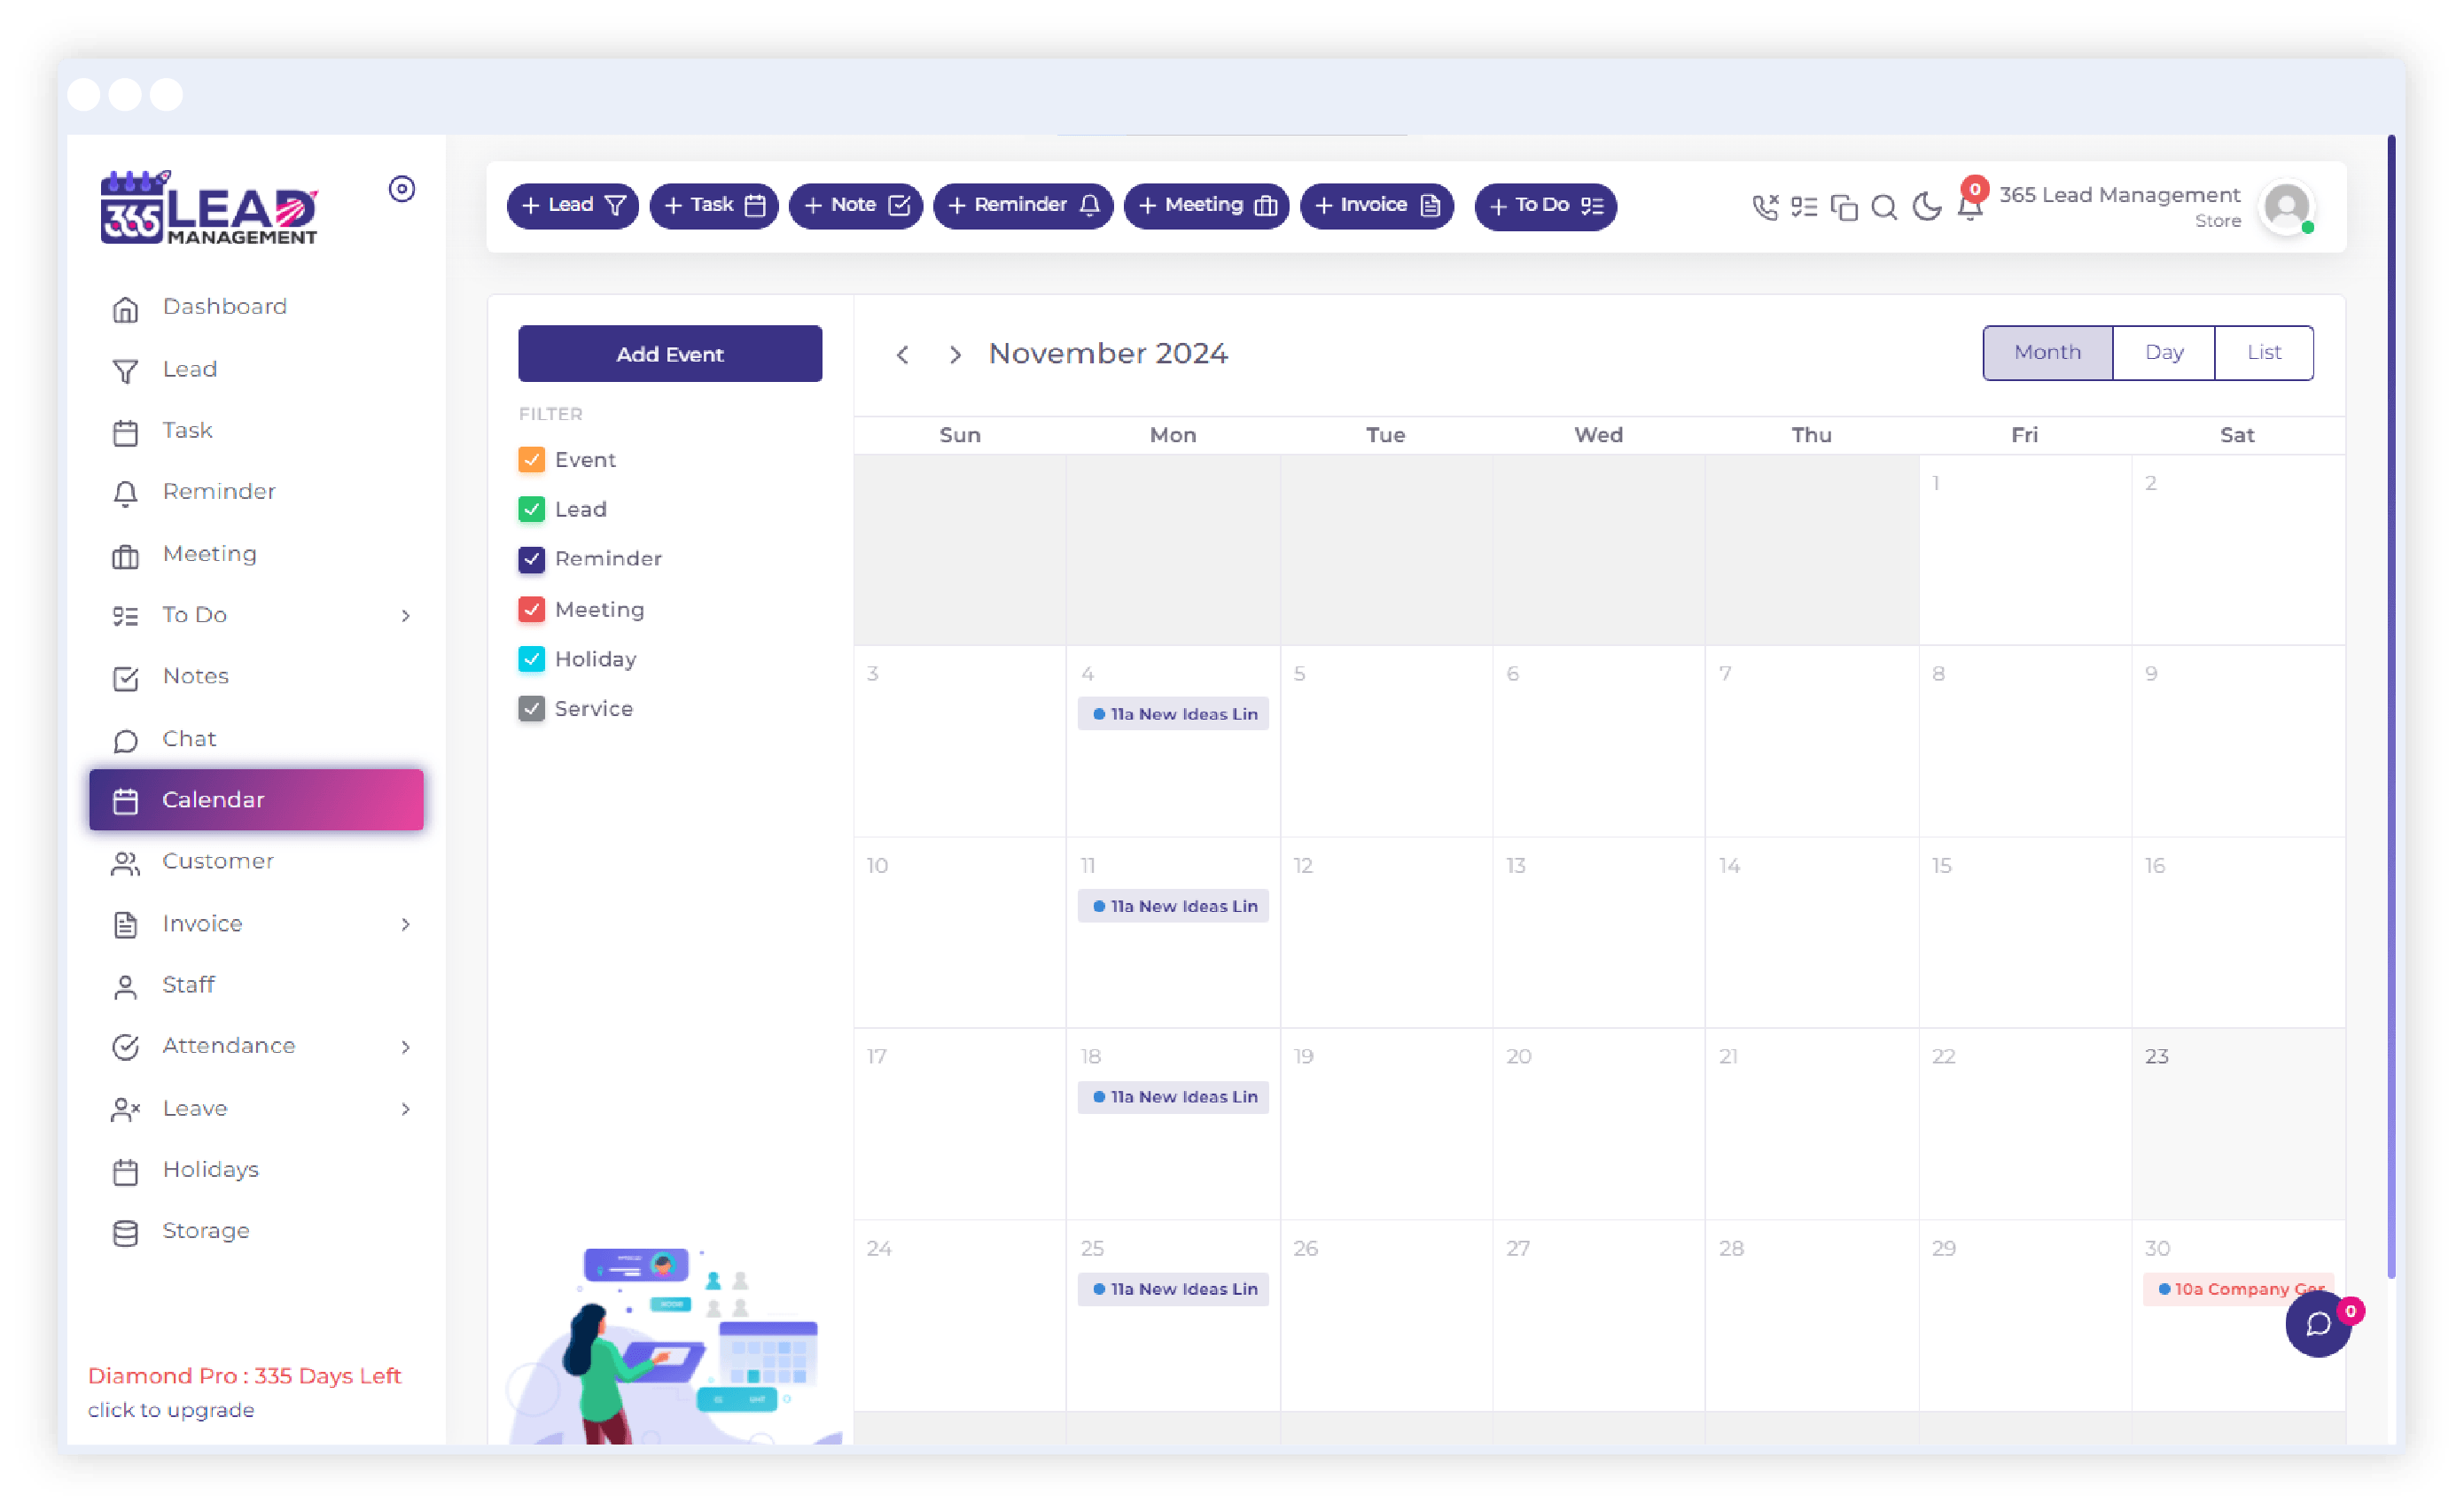This screenshot has height=1511, width=2464.
Task: Click the Add Event button
Action: tap(671, 352)
